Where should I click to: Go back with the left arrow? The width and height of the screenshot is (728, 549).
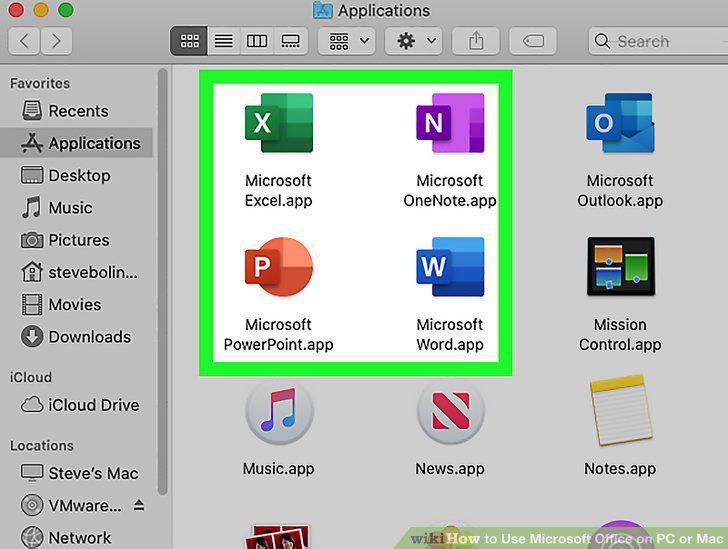click(x=24, y=41)
